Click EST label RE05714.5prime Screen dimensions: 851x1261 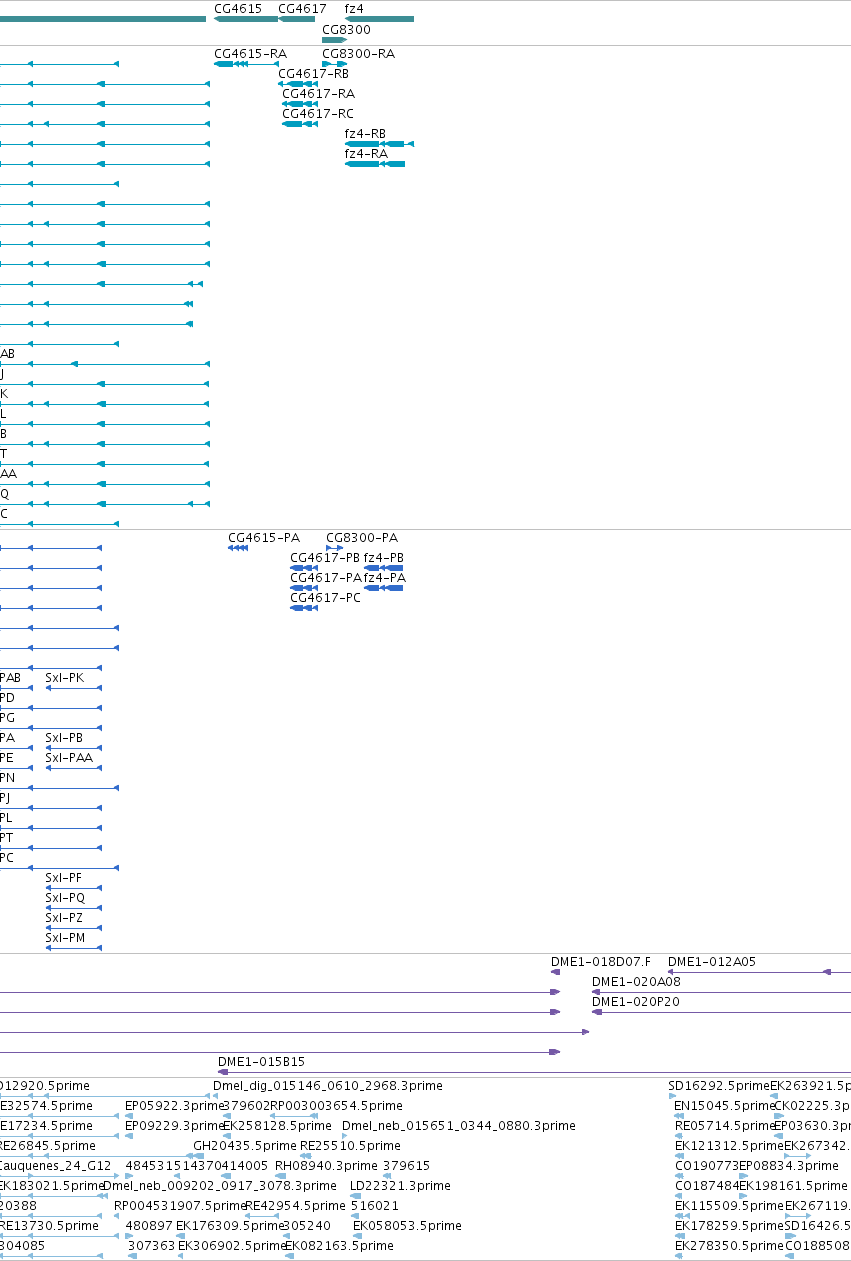click(x=725, y=1126)
